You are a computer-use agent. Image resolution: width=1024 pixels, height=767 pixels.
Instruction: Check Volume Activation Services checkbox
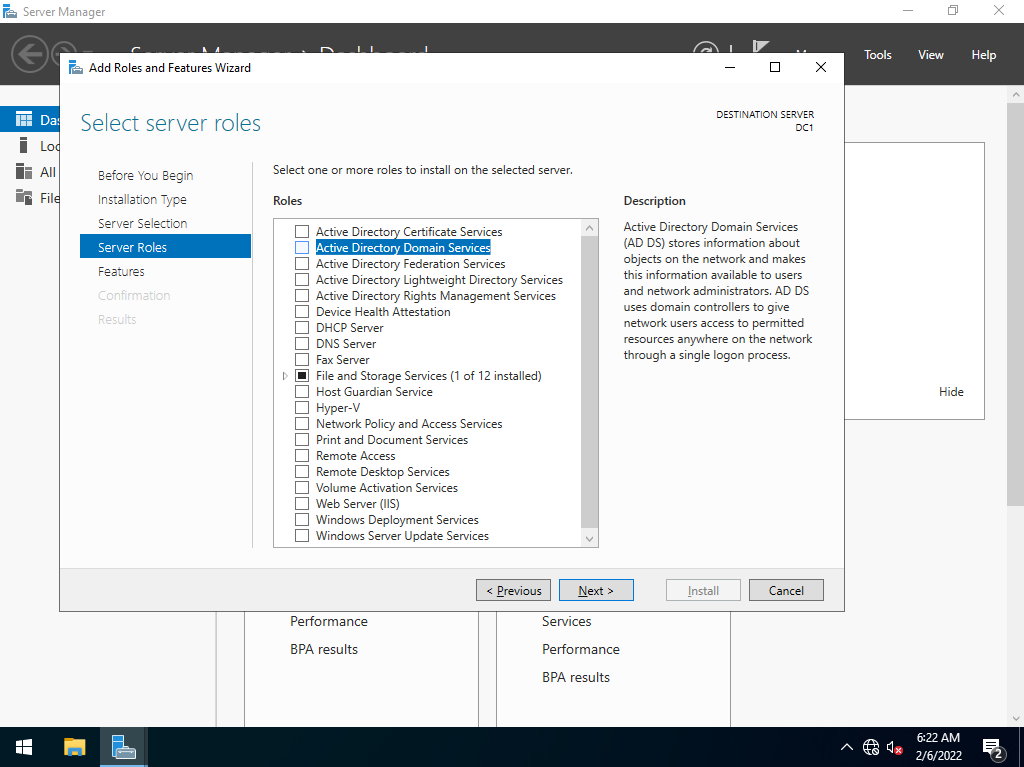click(x=302, y=487)
